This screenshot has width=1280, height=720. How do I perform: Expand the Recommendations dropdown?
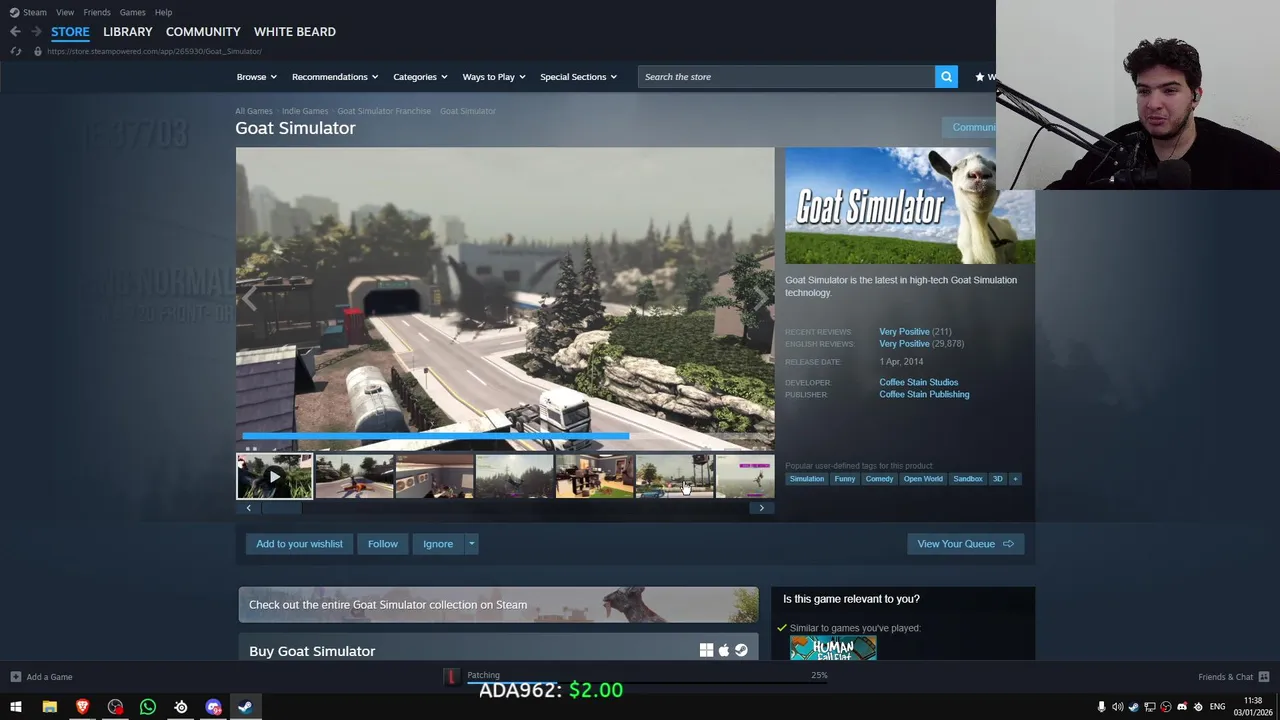pyautogui.click(x=335, y=77)
